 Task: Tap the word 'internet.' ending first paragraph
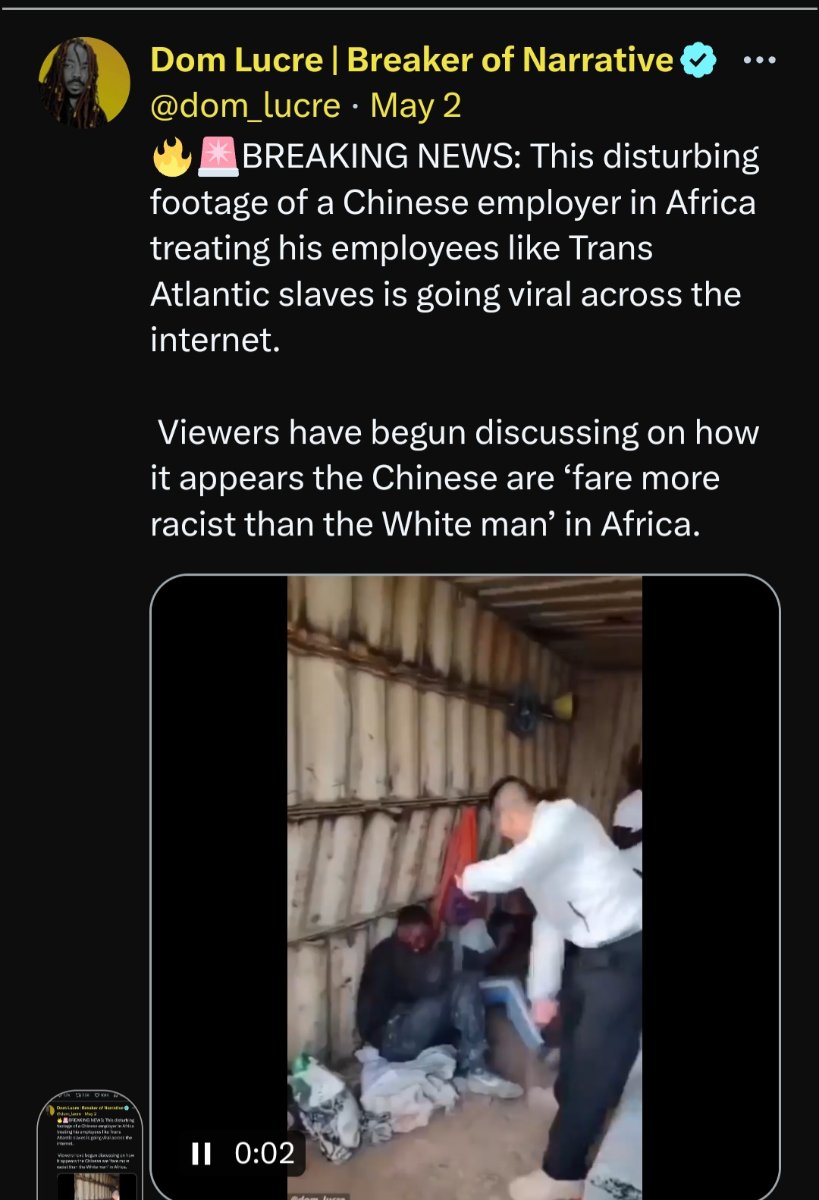coord(211,340)
